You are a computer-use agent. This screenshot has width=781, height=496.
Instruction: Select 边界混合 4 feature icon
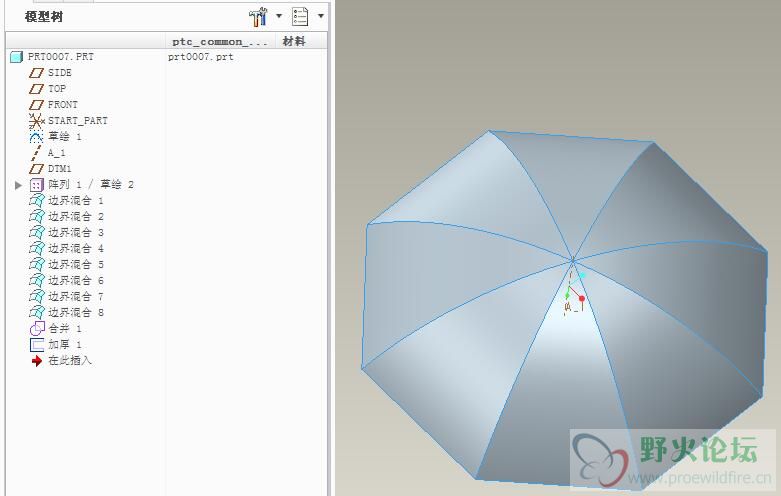[x=37, y=248]
